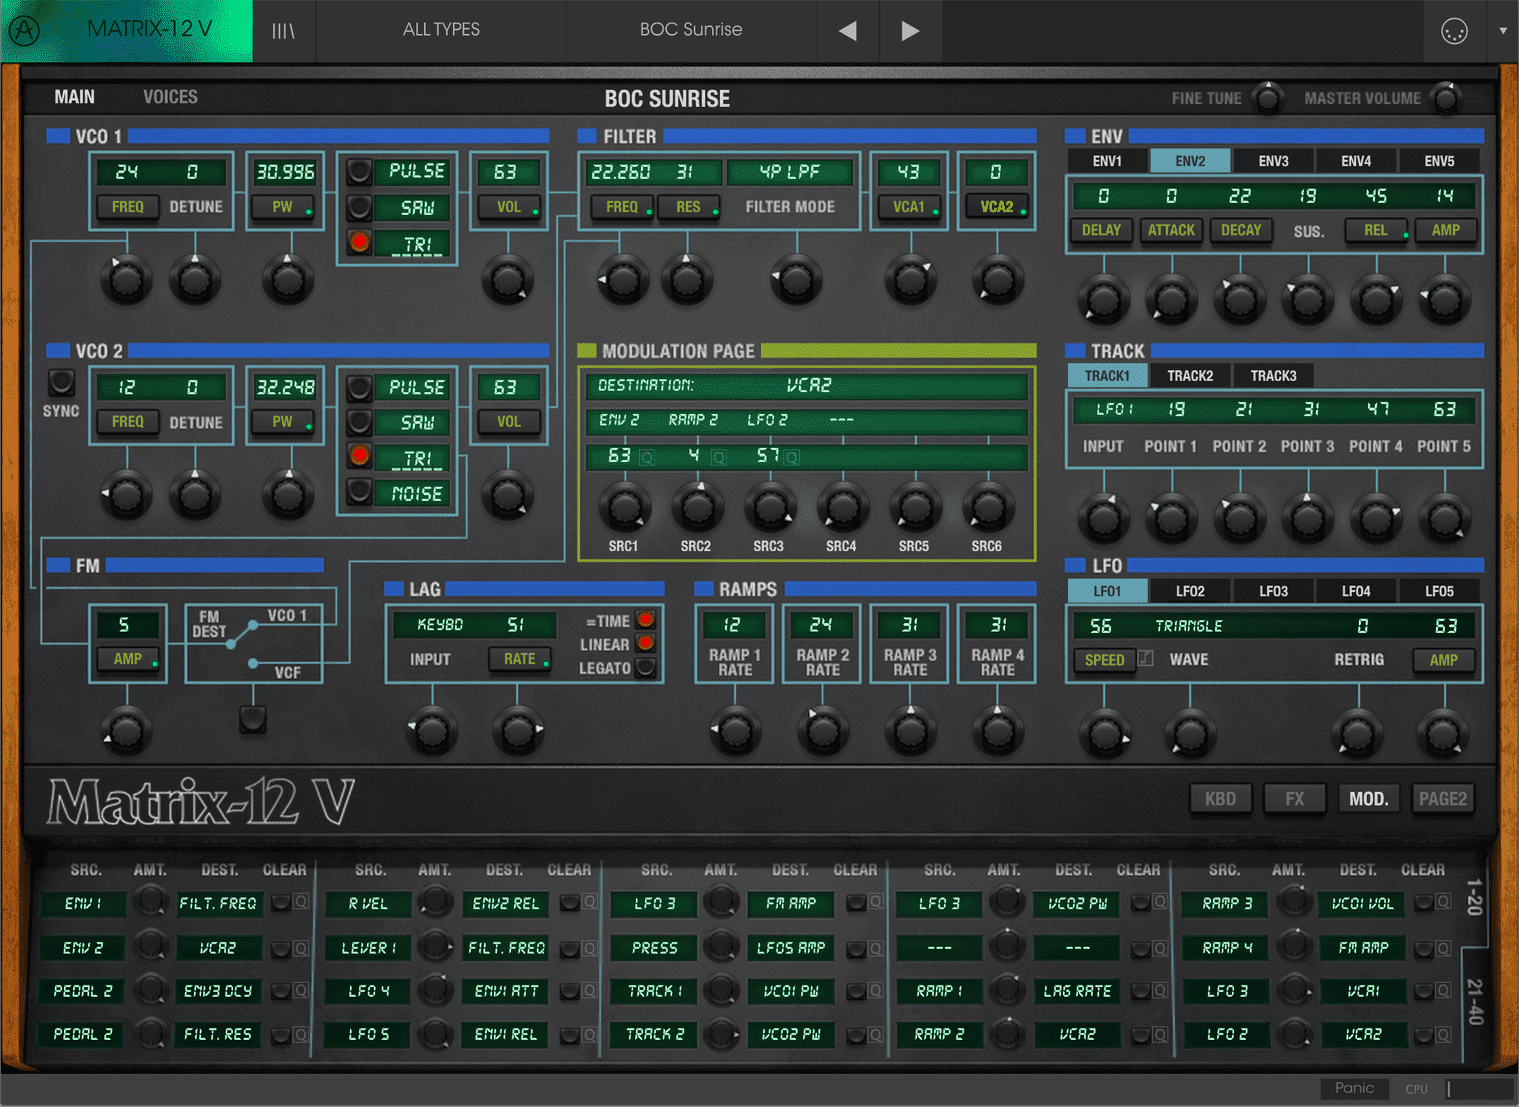This screenshot has height=1107, width=1519.
Task: Click the Q icon next to ENV 1 row's clear
Action: pos(301,903)
